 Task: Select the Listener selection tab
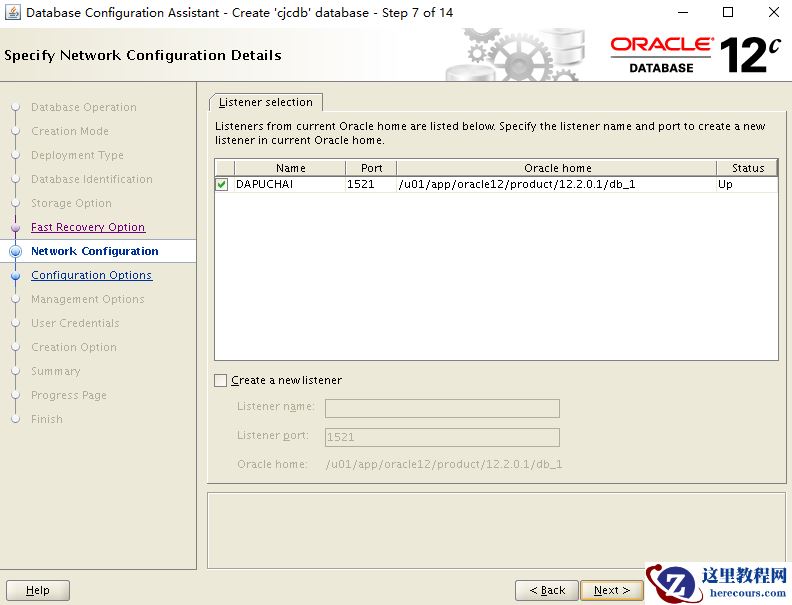tap(266, 102)
